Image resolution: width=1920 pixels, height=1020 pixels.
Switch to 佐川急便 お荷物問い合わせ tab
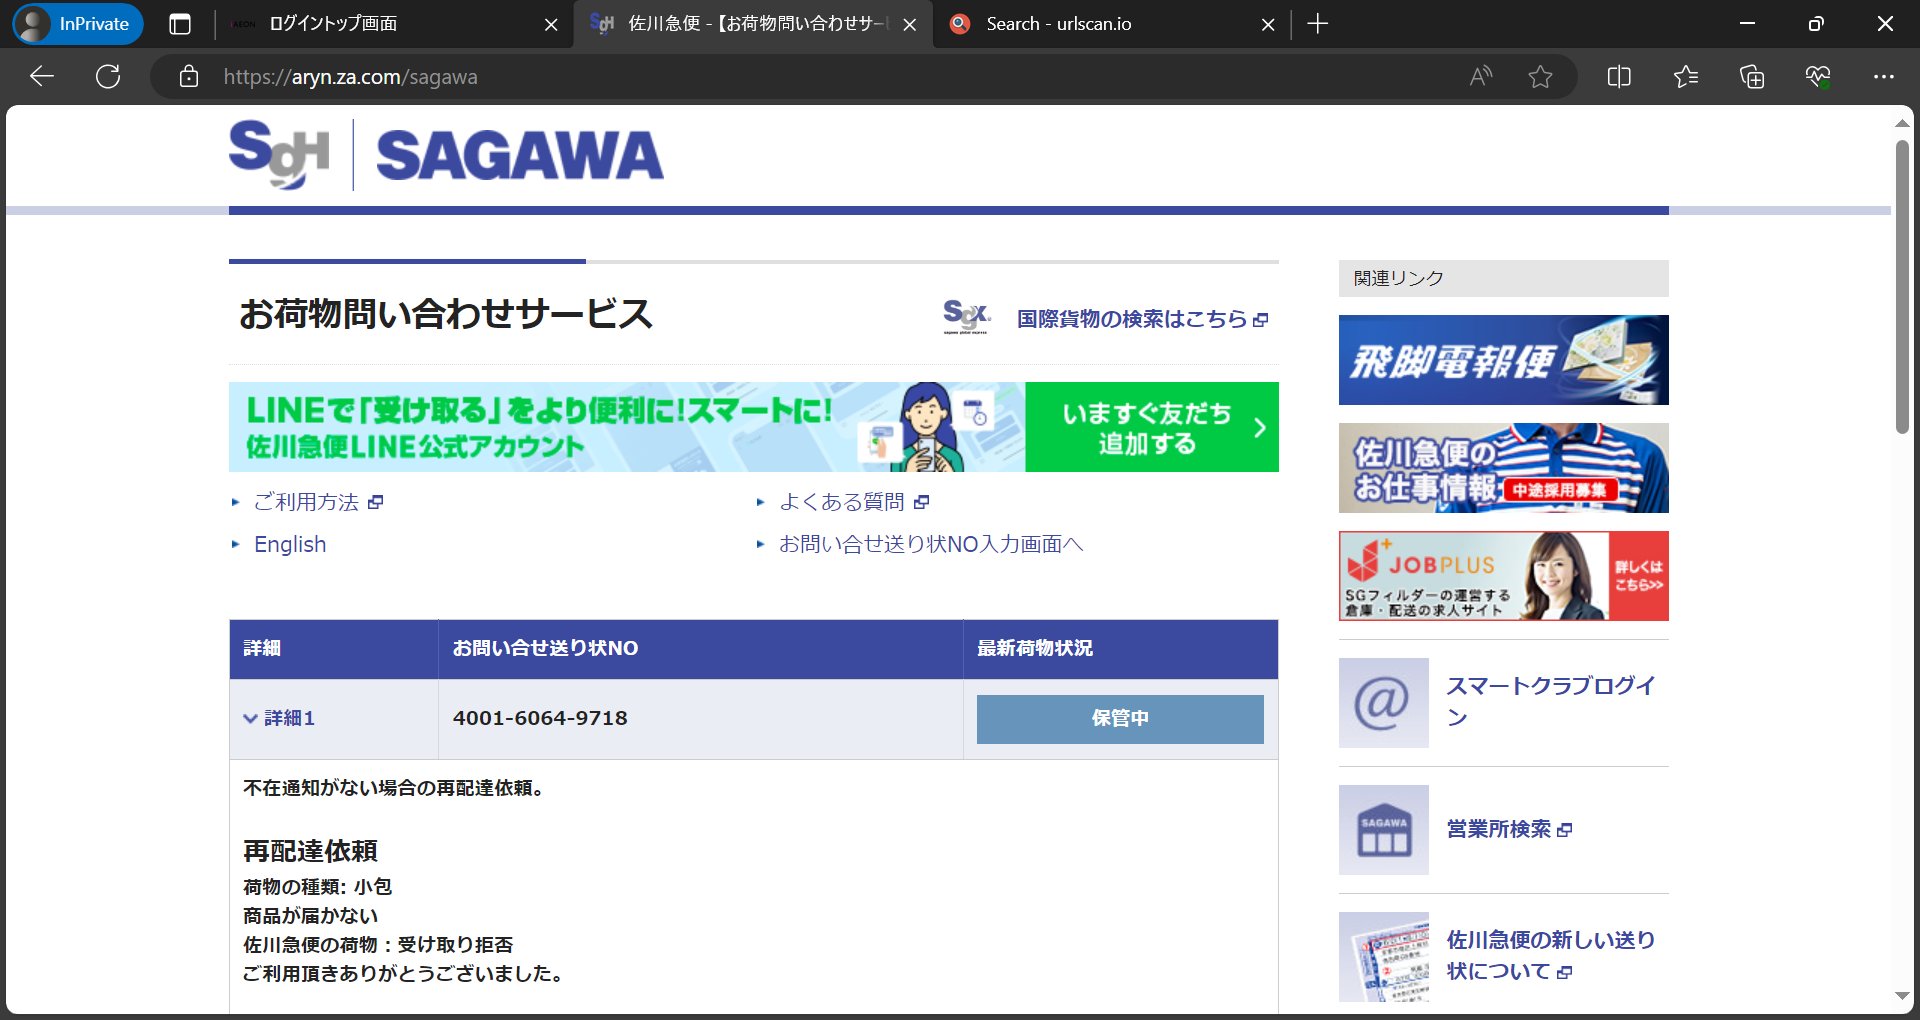740,24
